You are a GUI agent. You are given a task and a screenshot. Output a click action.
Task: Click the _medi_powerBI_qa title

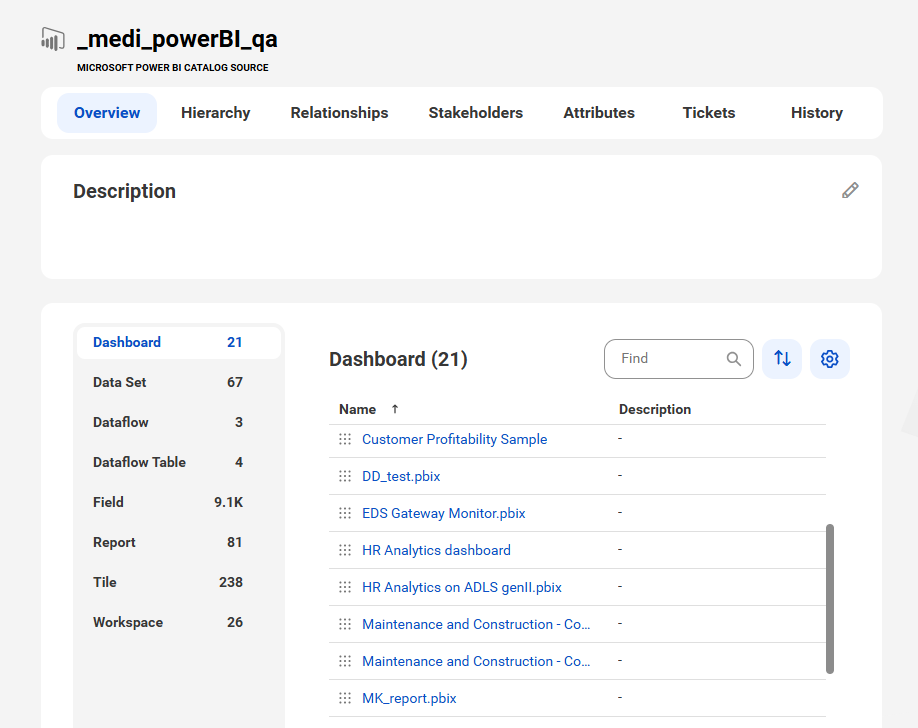click(177, 39)
